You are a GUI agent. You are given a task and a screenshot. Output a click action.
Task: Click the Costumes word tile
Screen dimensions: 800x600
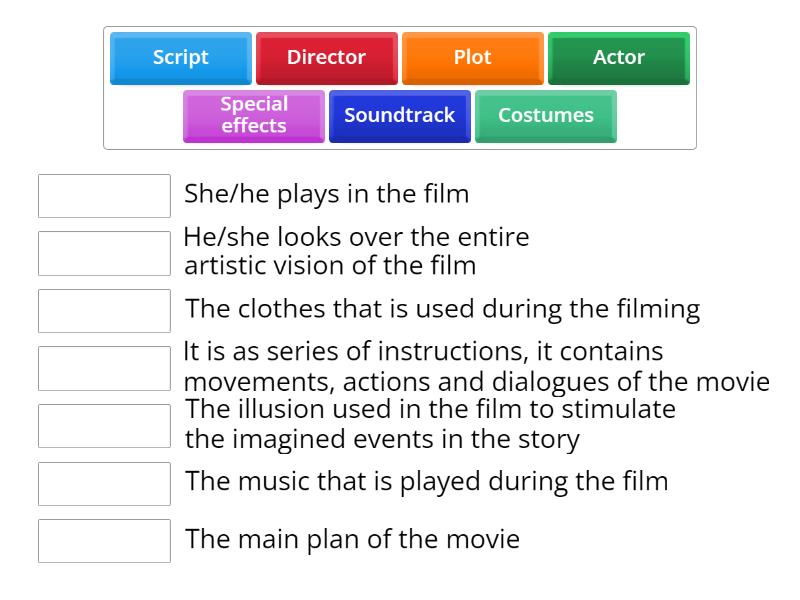(x=545, y=116)
